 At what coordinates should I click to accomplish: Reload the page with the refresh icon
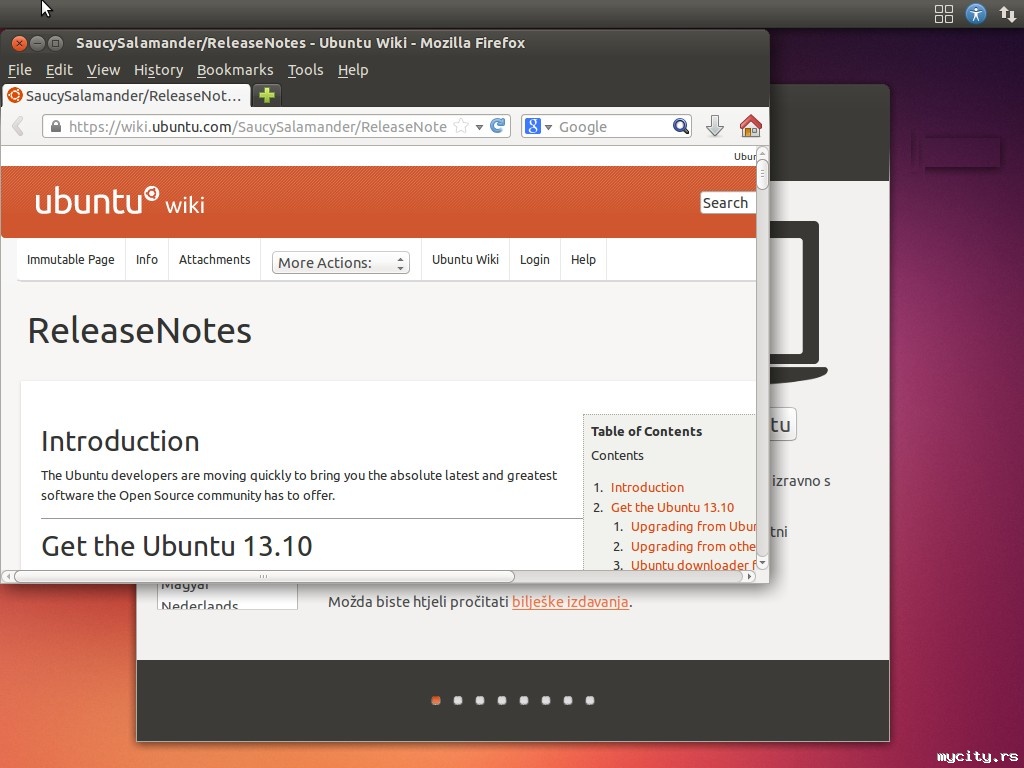point(498,125)
